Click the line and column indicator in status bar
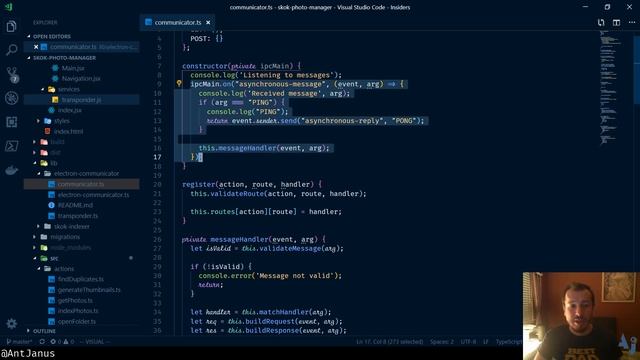Screen dimensions: 640x360 [389, 342]
